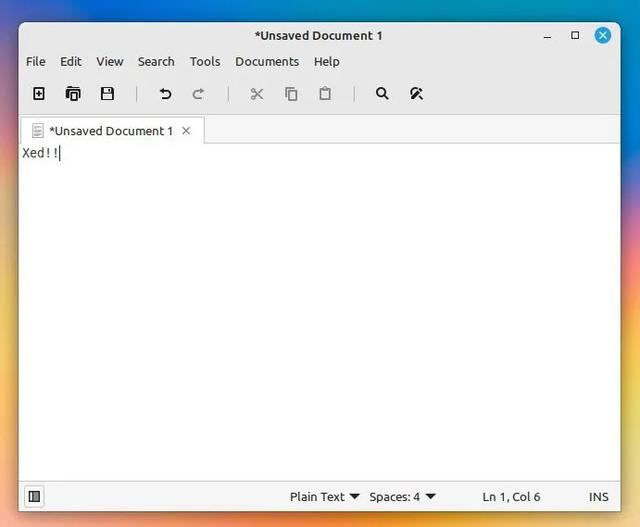Image resolution: width=640 pixels, height=527 pixels.
Task: Copy selection with toolbar copy icon
Action: [x=291, y=94]
